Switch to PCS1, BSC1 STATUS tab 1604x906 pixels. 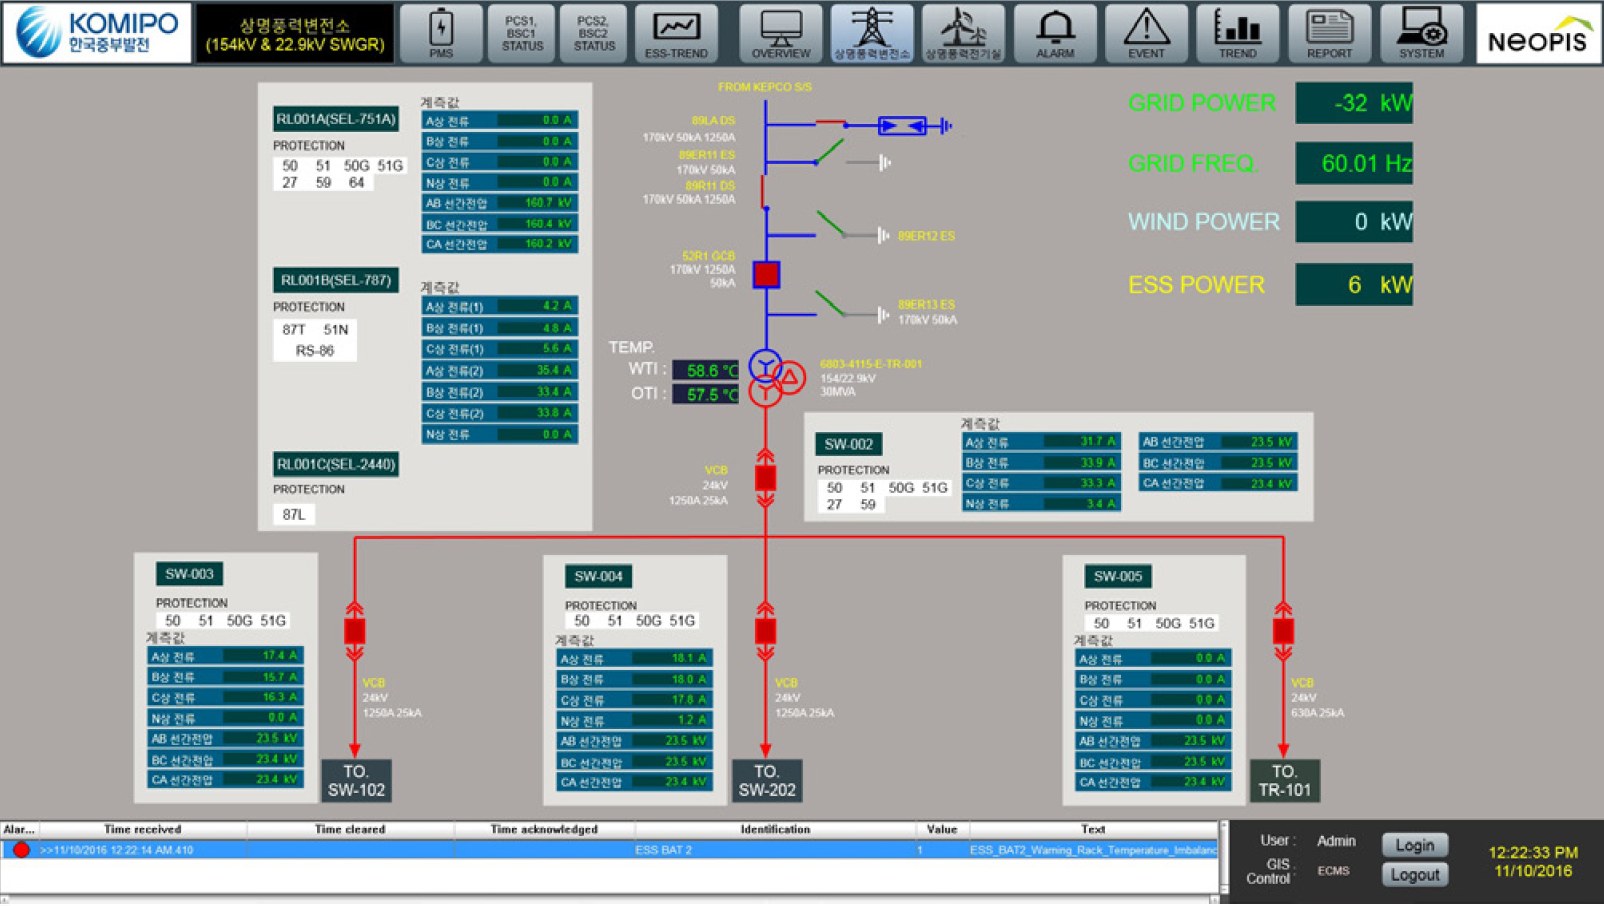coord(522,33)
